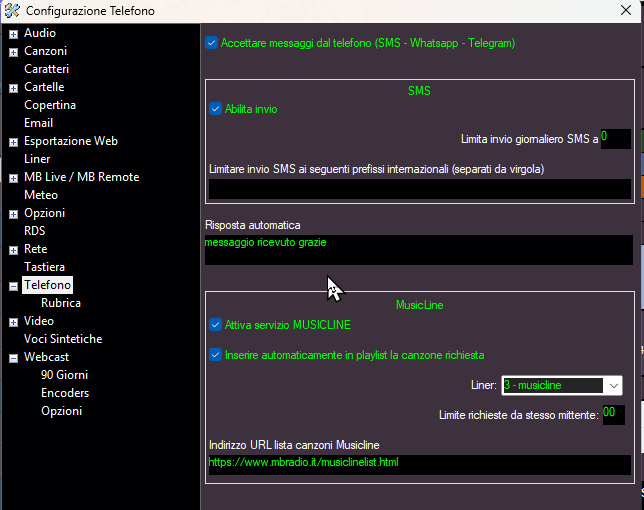Open Encoders under Webcast

tap(65, 393)
